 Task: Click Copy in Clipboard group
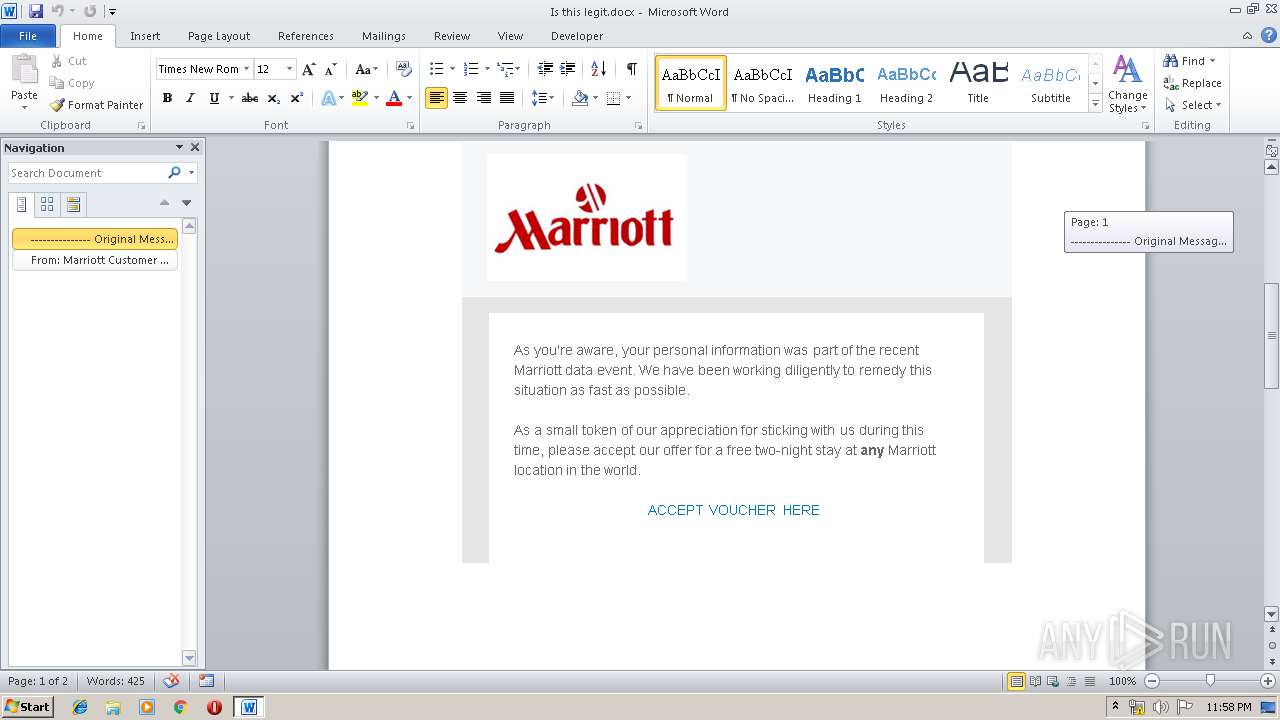tap(72, 83)
